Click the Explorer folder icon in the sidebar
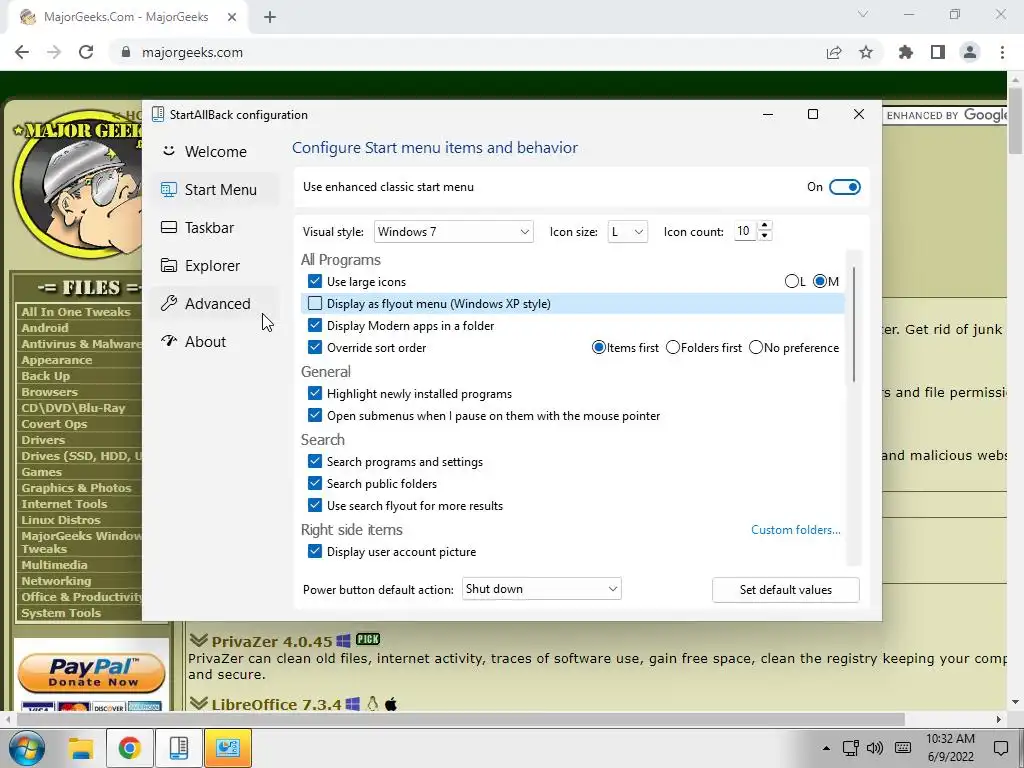 pyautogui.click(x=169, y=265)
